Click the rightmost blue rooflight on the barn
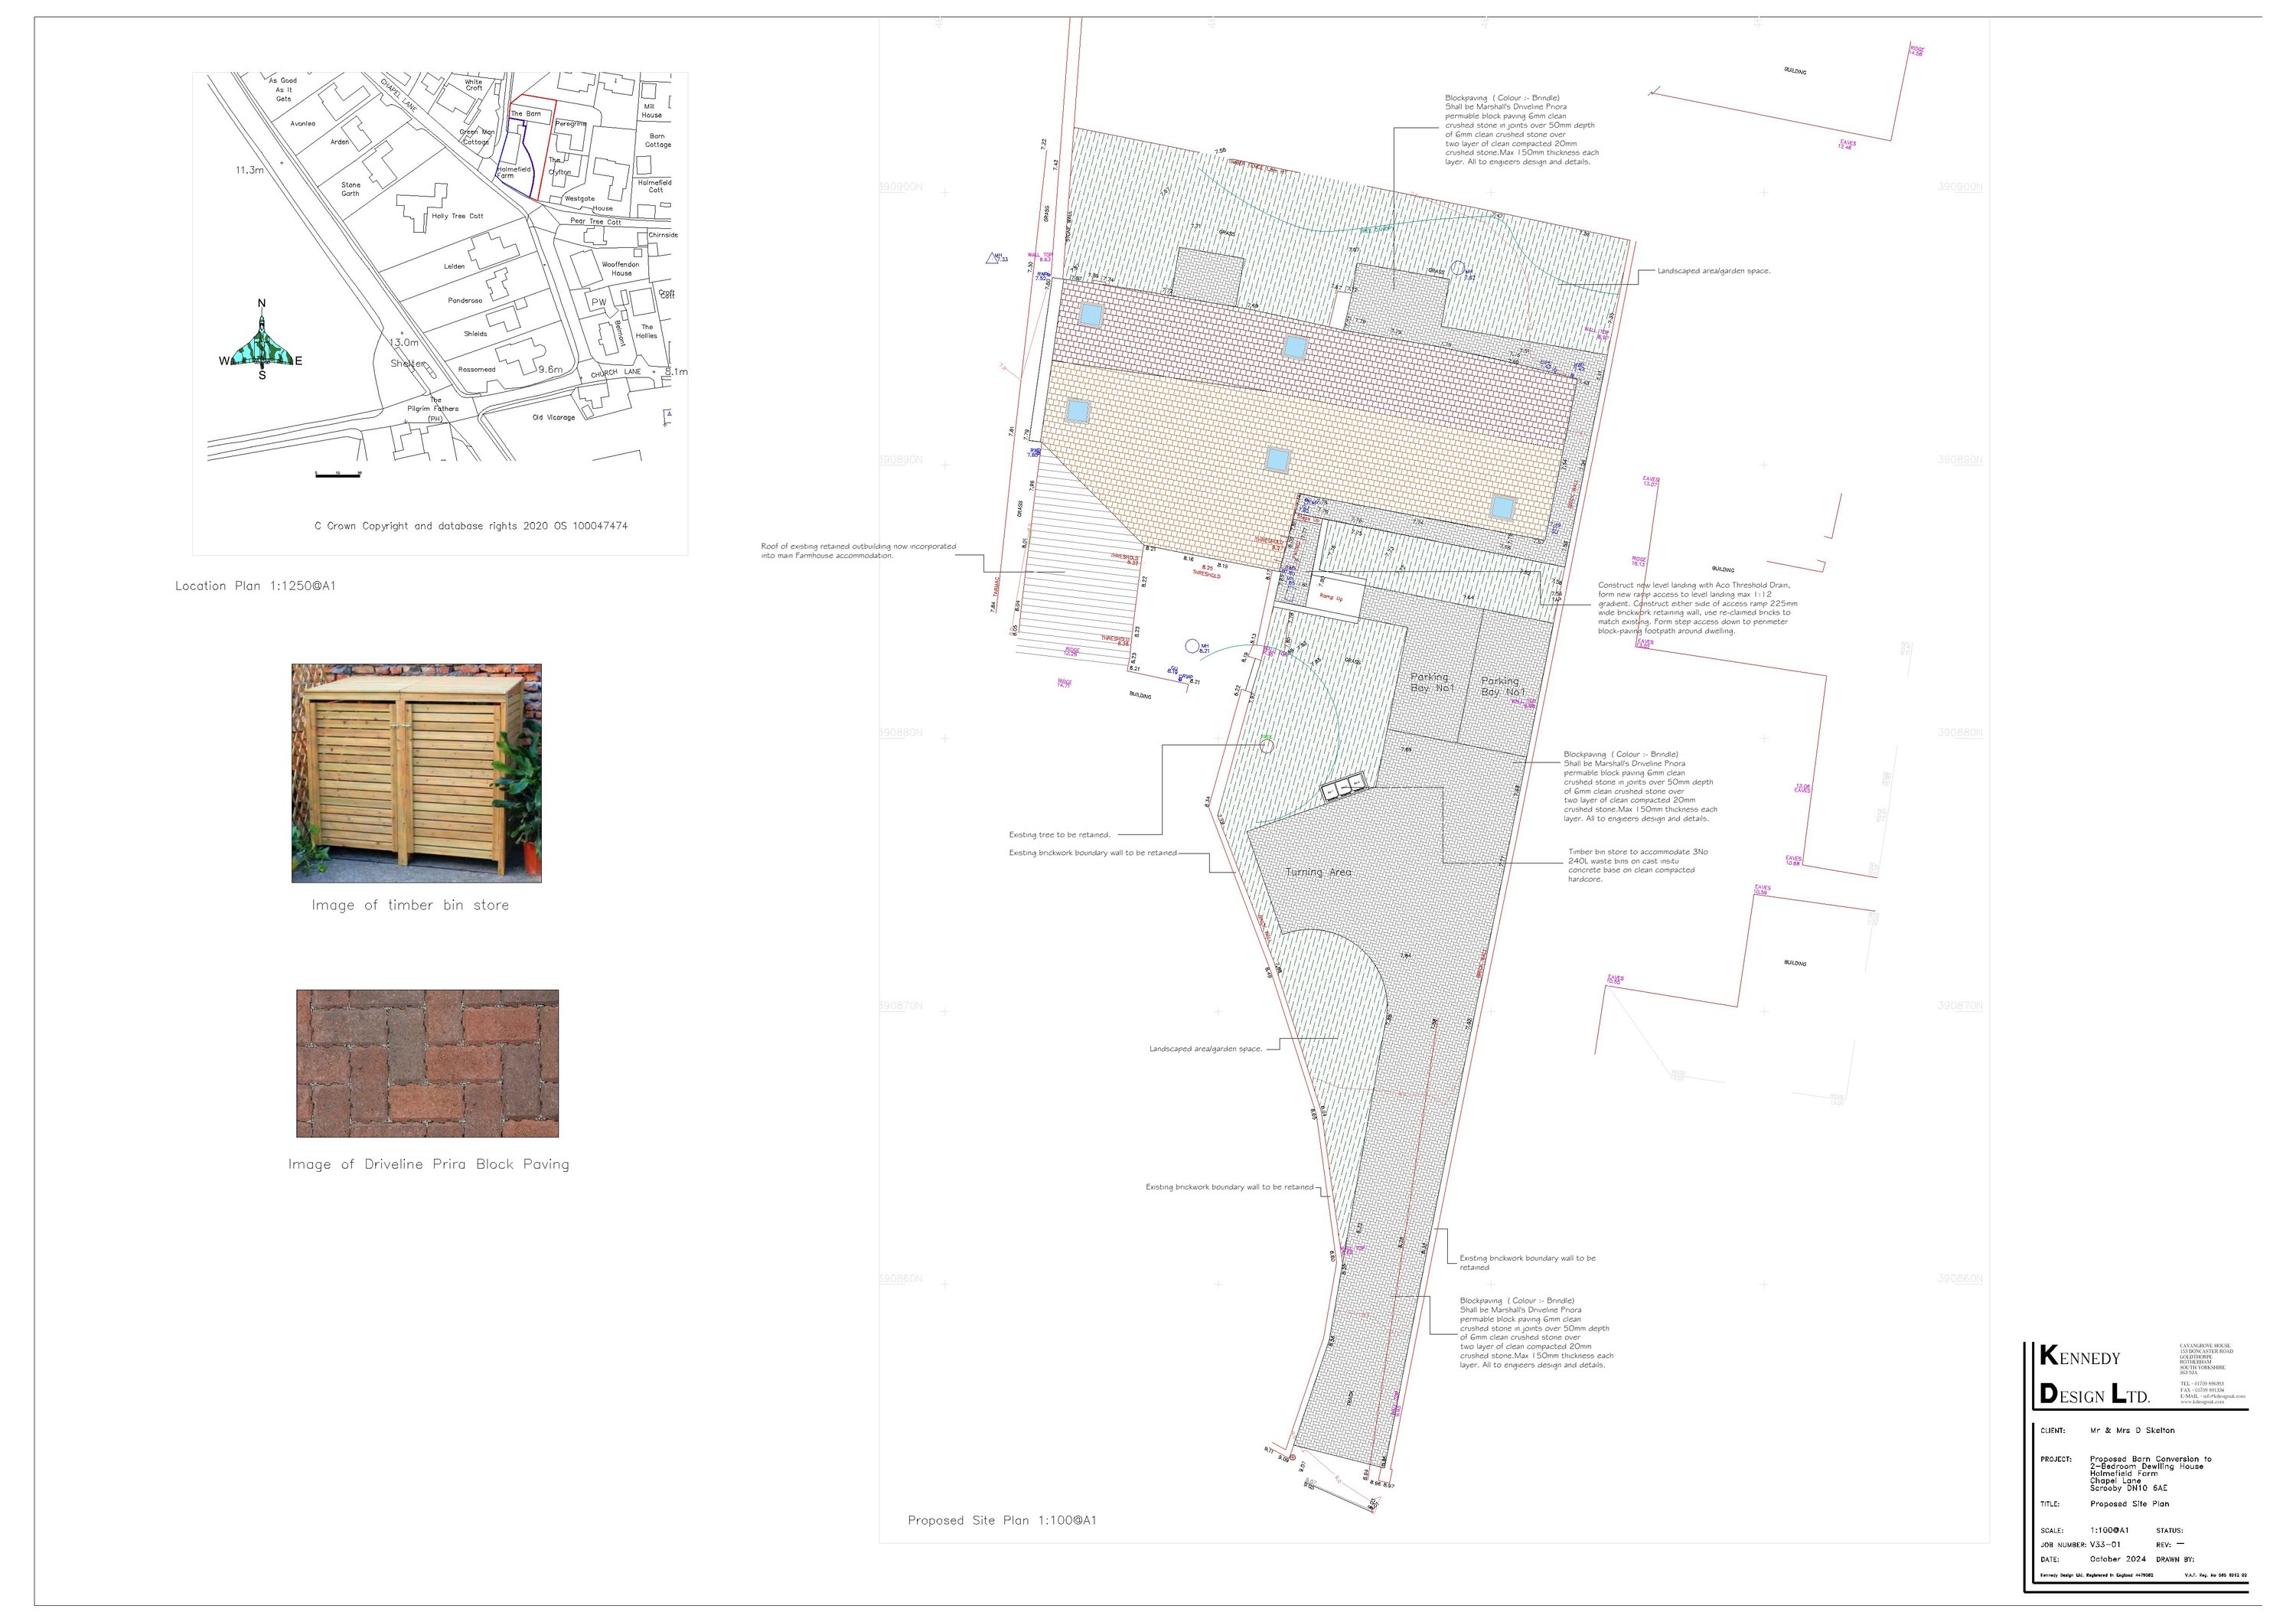Image resolution: width=2296 pixels, height=1622 pixels. (x=1502, y=507)
